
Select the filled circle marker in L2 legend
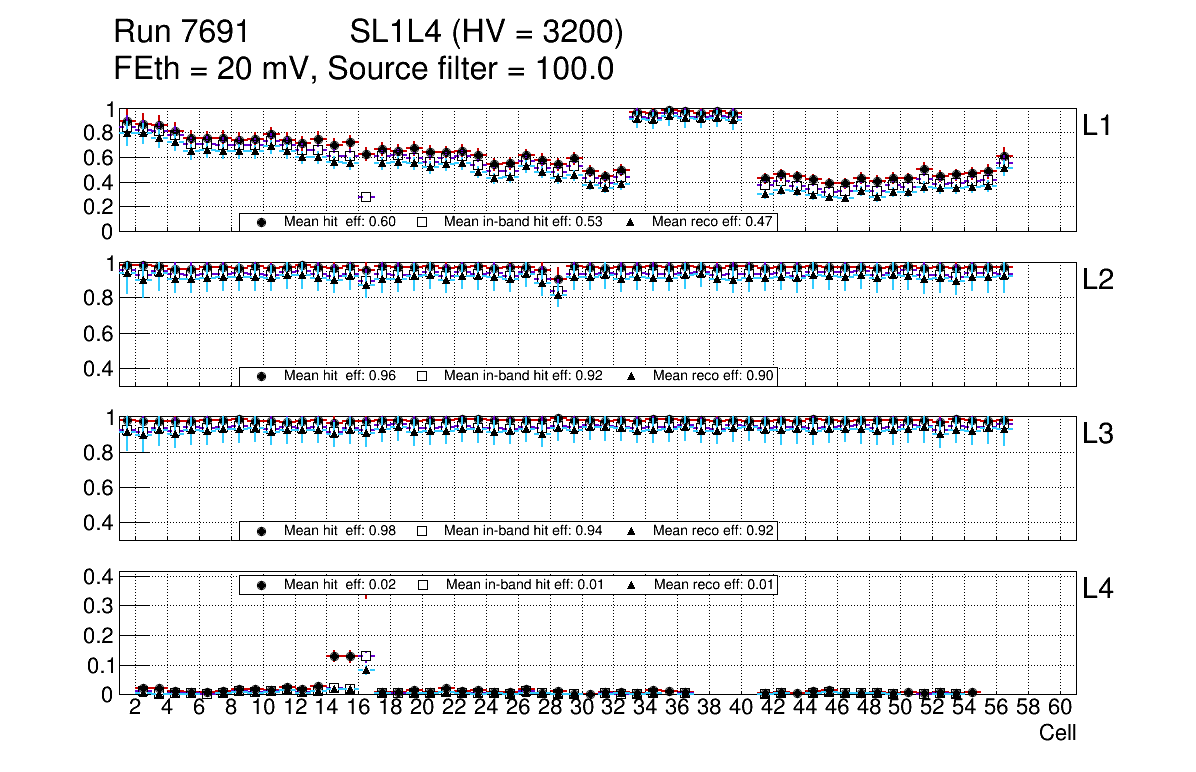[262, 376]
